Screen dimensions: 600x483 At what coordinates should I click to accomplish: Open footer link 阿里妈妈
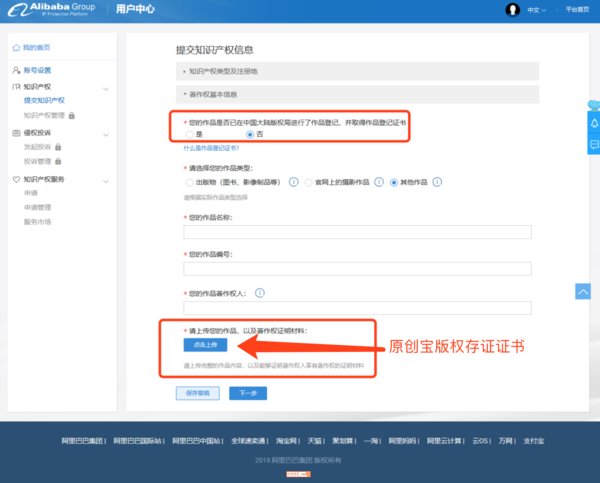click(402, 441)
